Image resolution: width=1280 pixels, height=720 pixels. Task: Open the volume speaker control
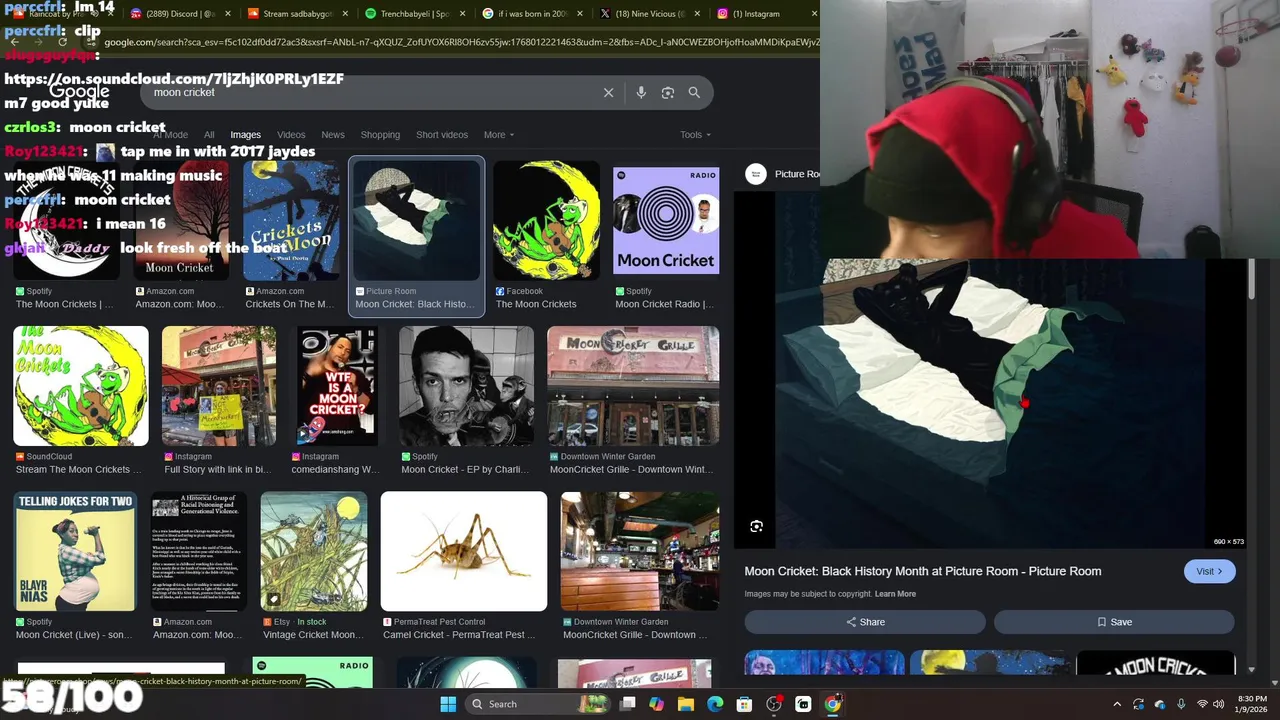[1220, 704]
